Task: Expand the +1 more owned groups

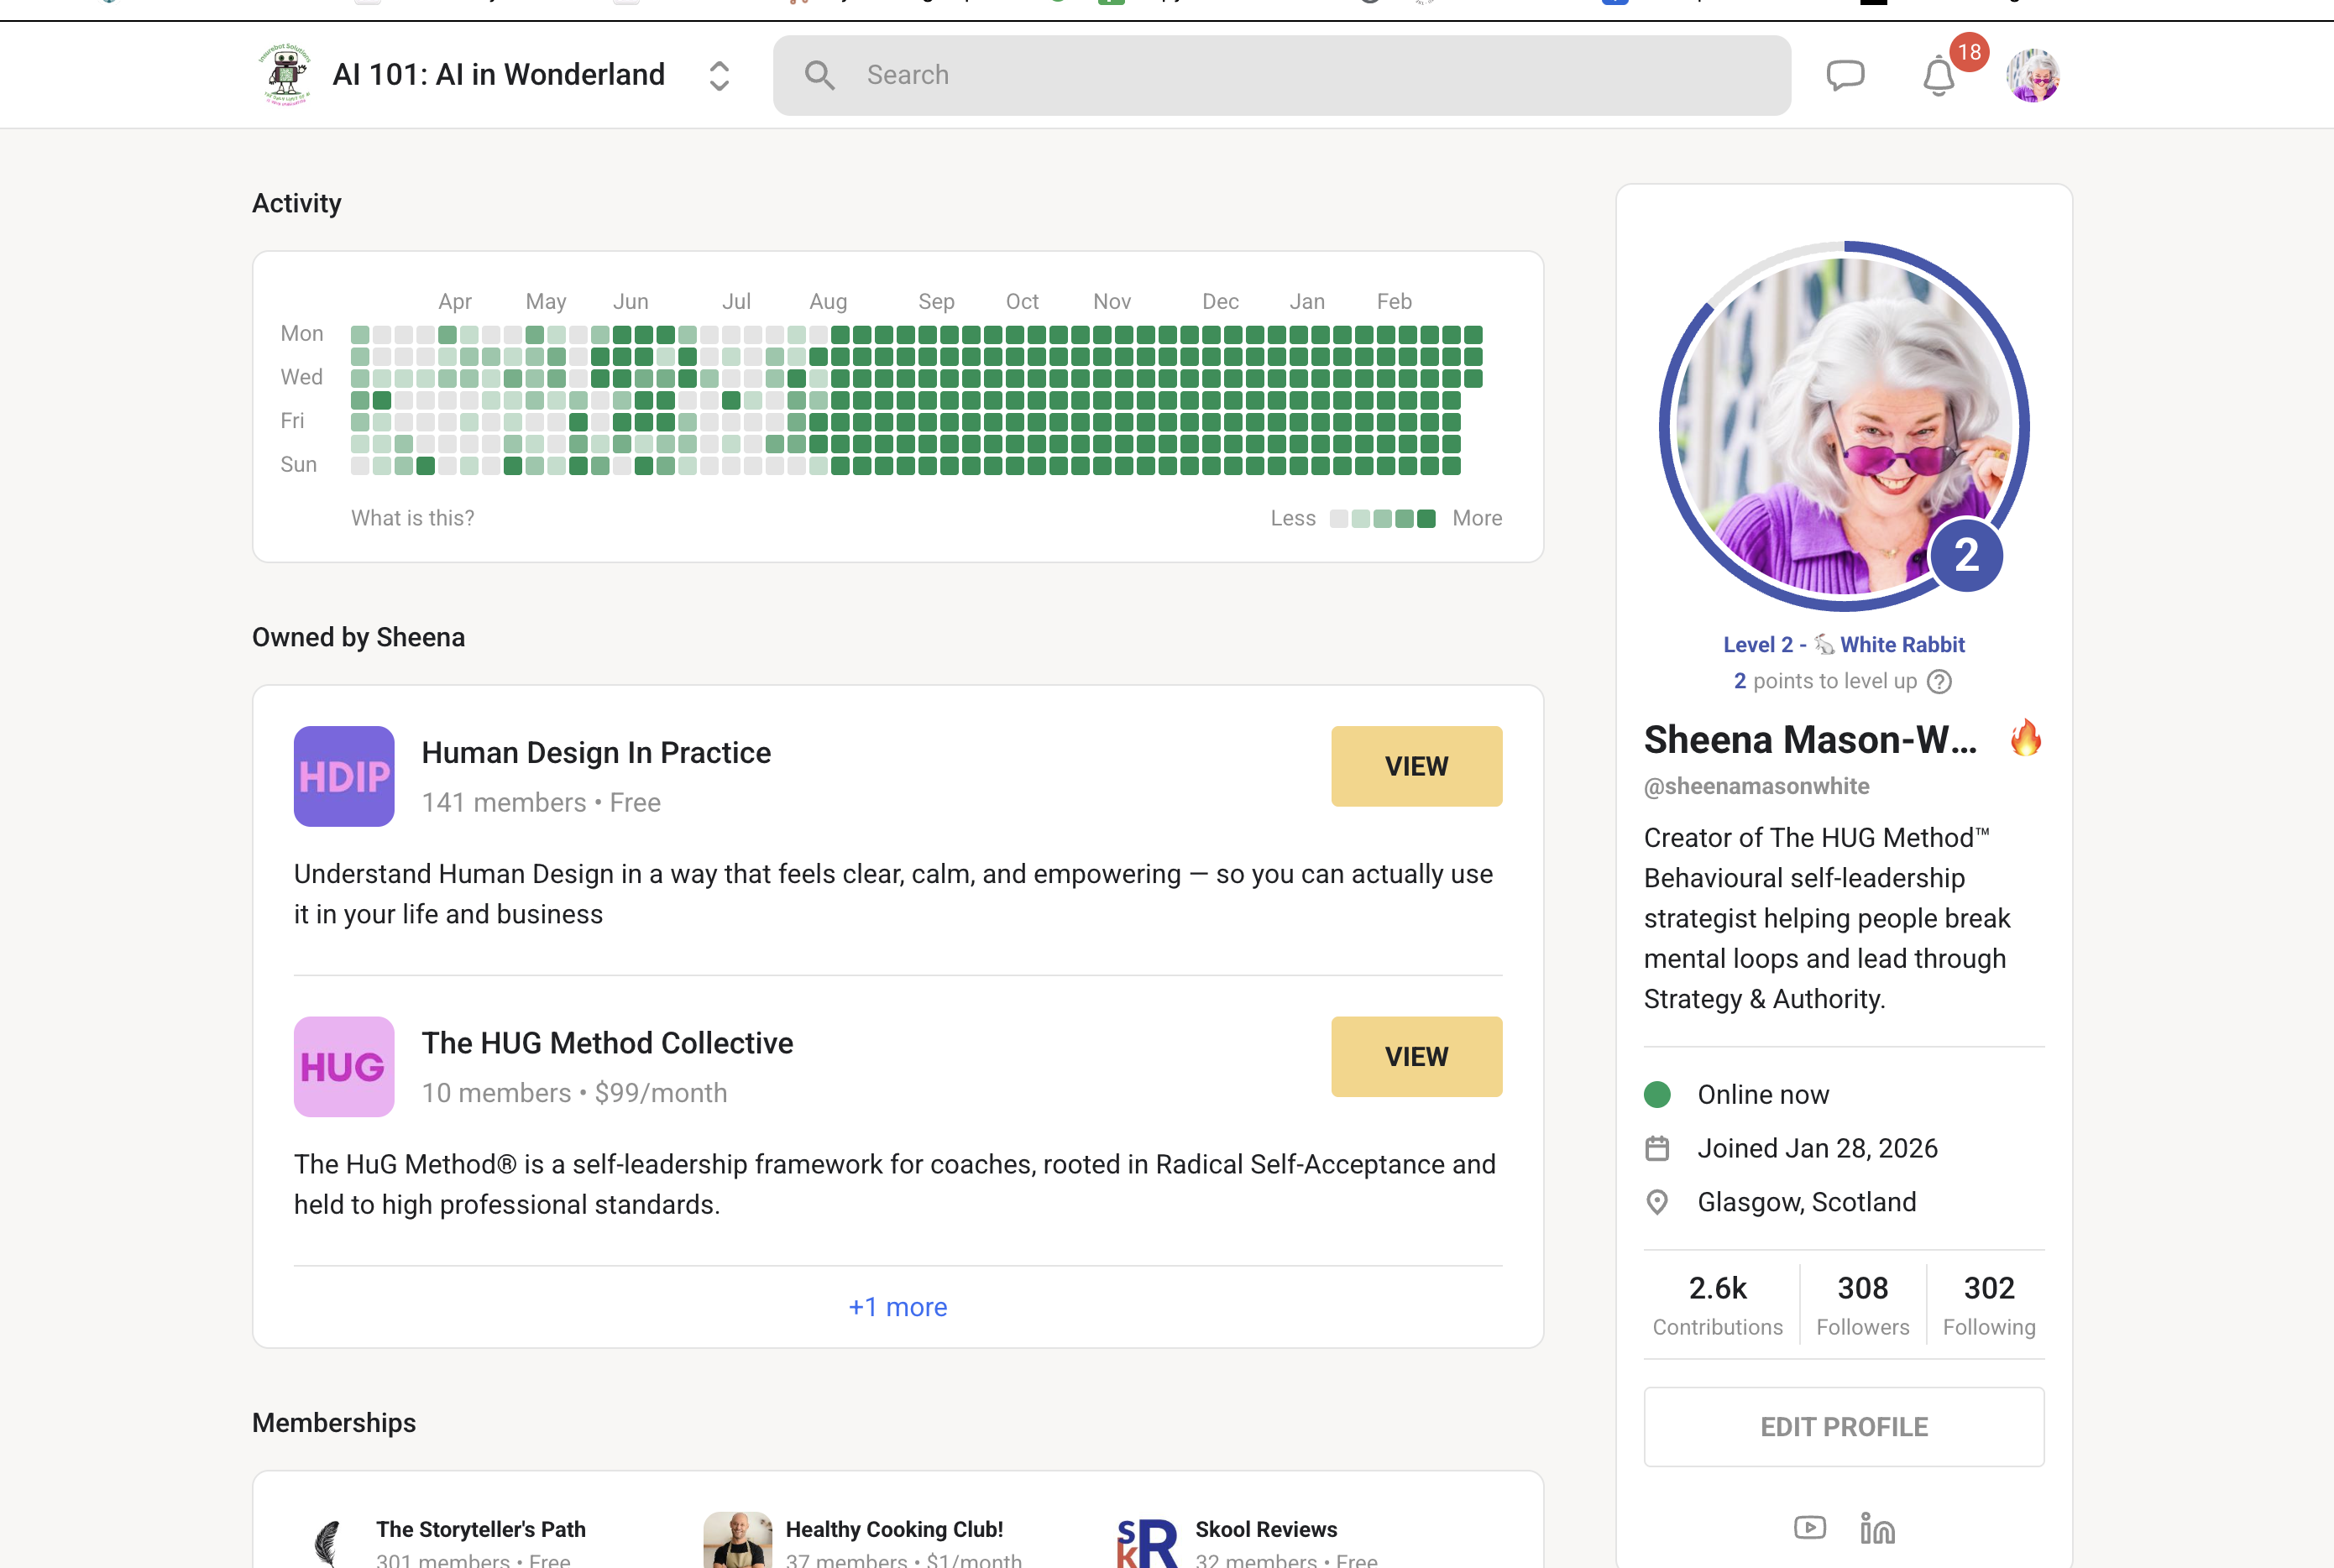Action: [x=897, y=1307]
